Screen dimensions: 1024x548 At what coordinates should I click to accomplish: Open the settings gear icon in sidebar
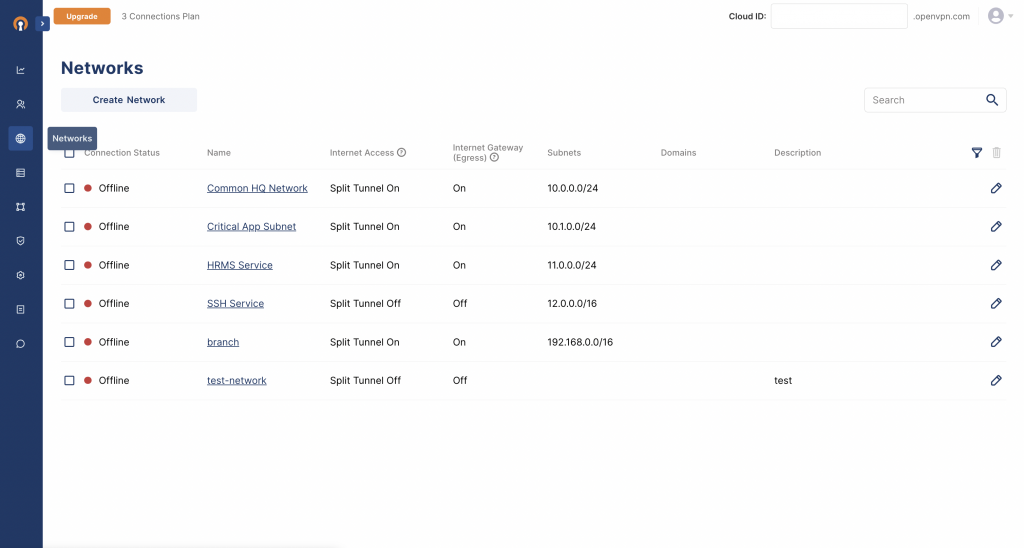tap(20, 275)
